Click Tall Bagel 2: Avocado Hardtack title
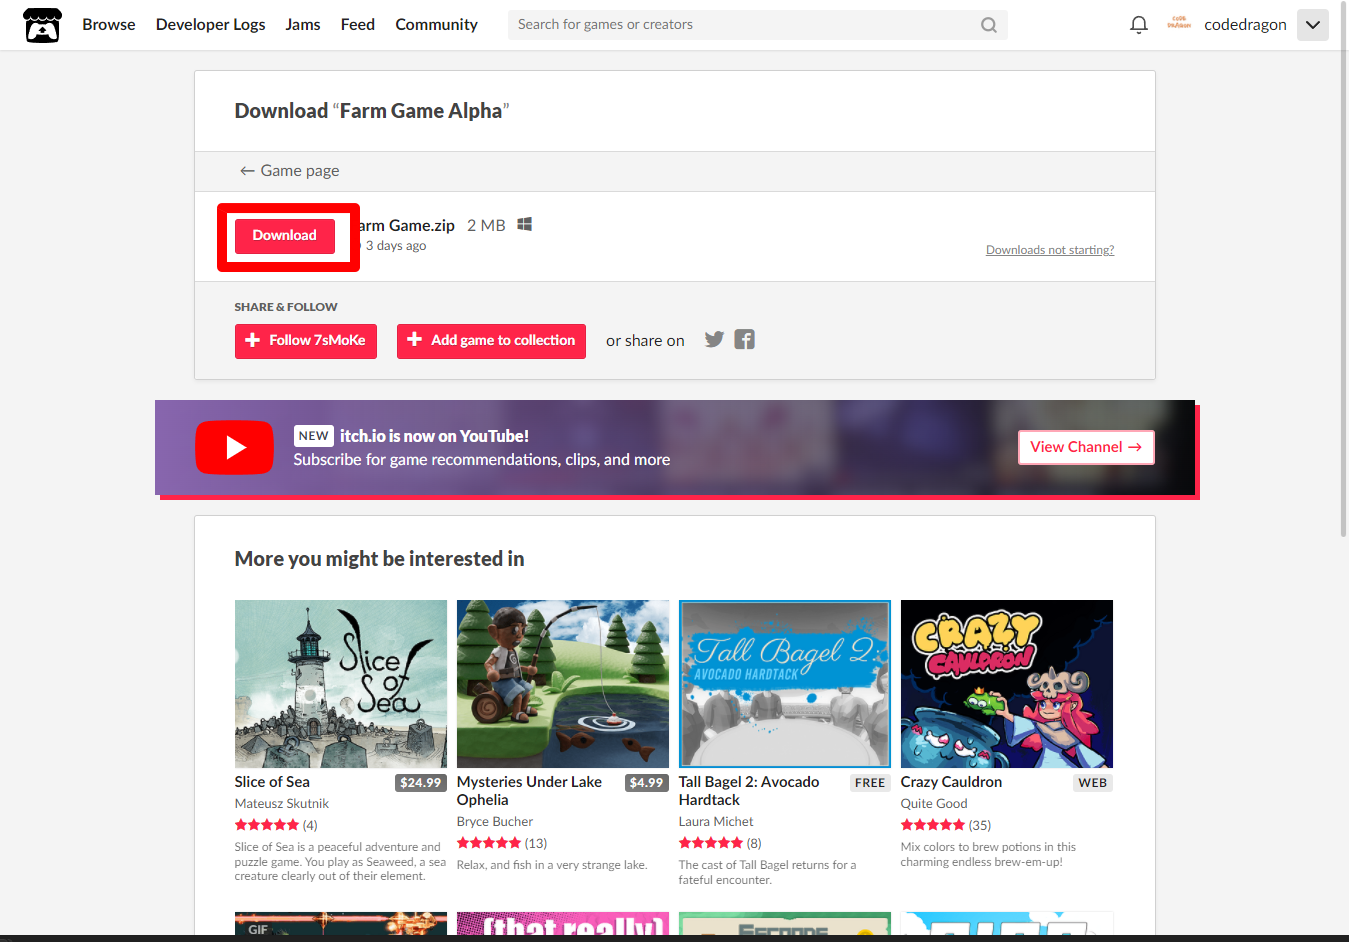 click(749, 791)
